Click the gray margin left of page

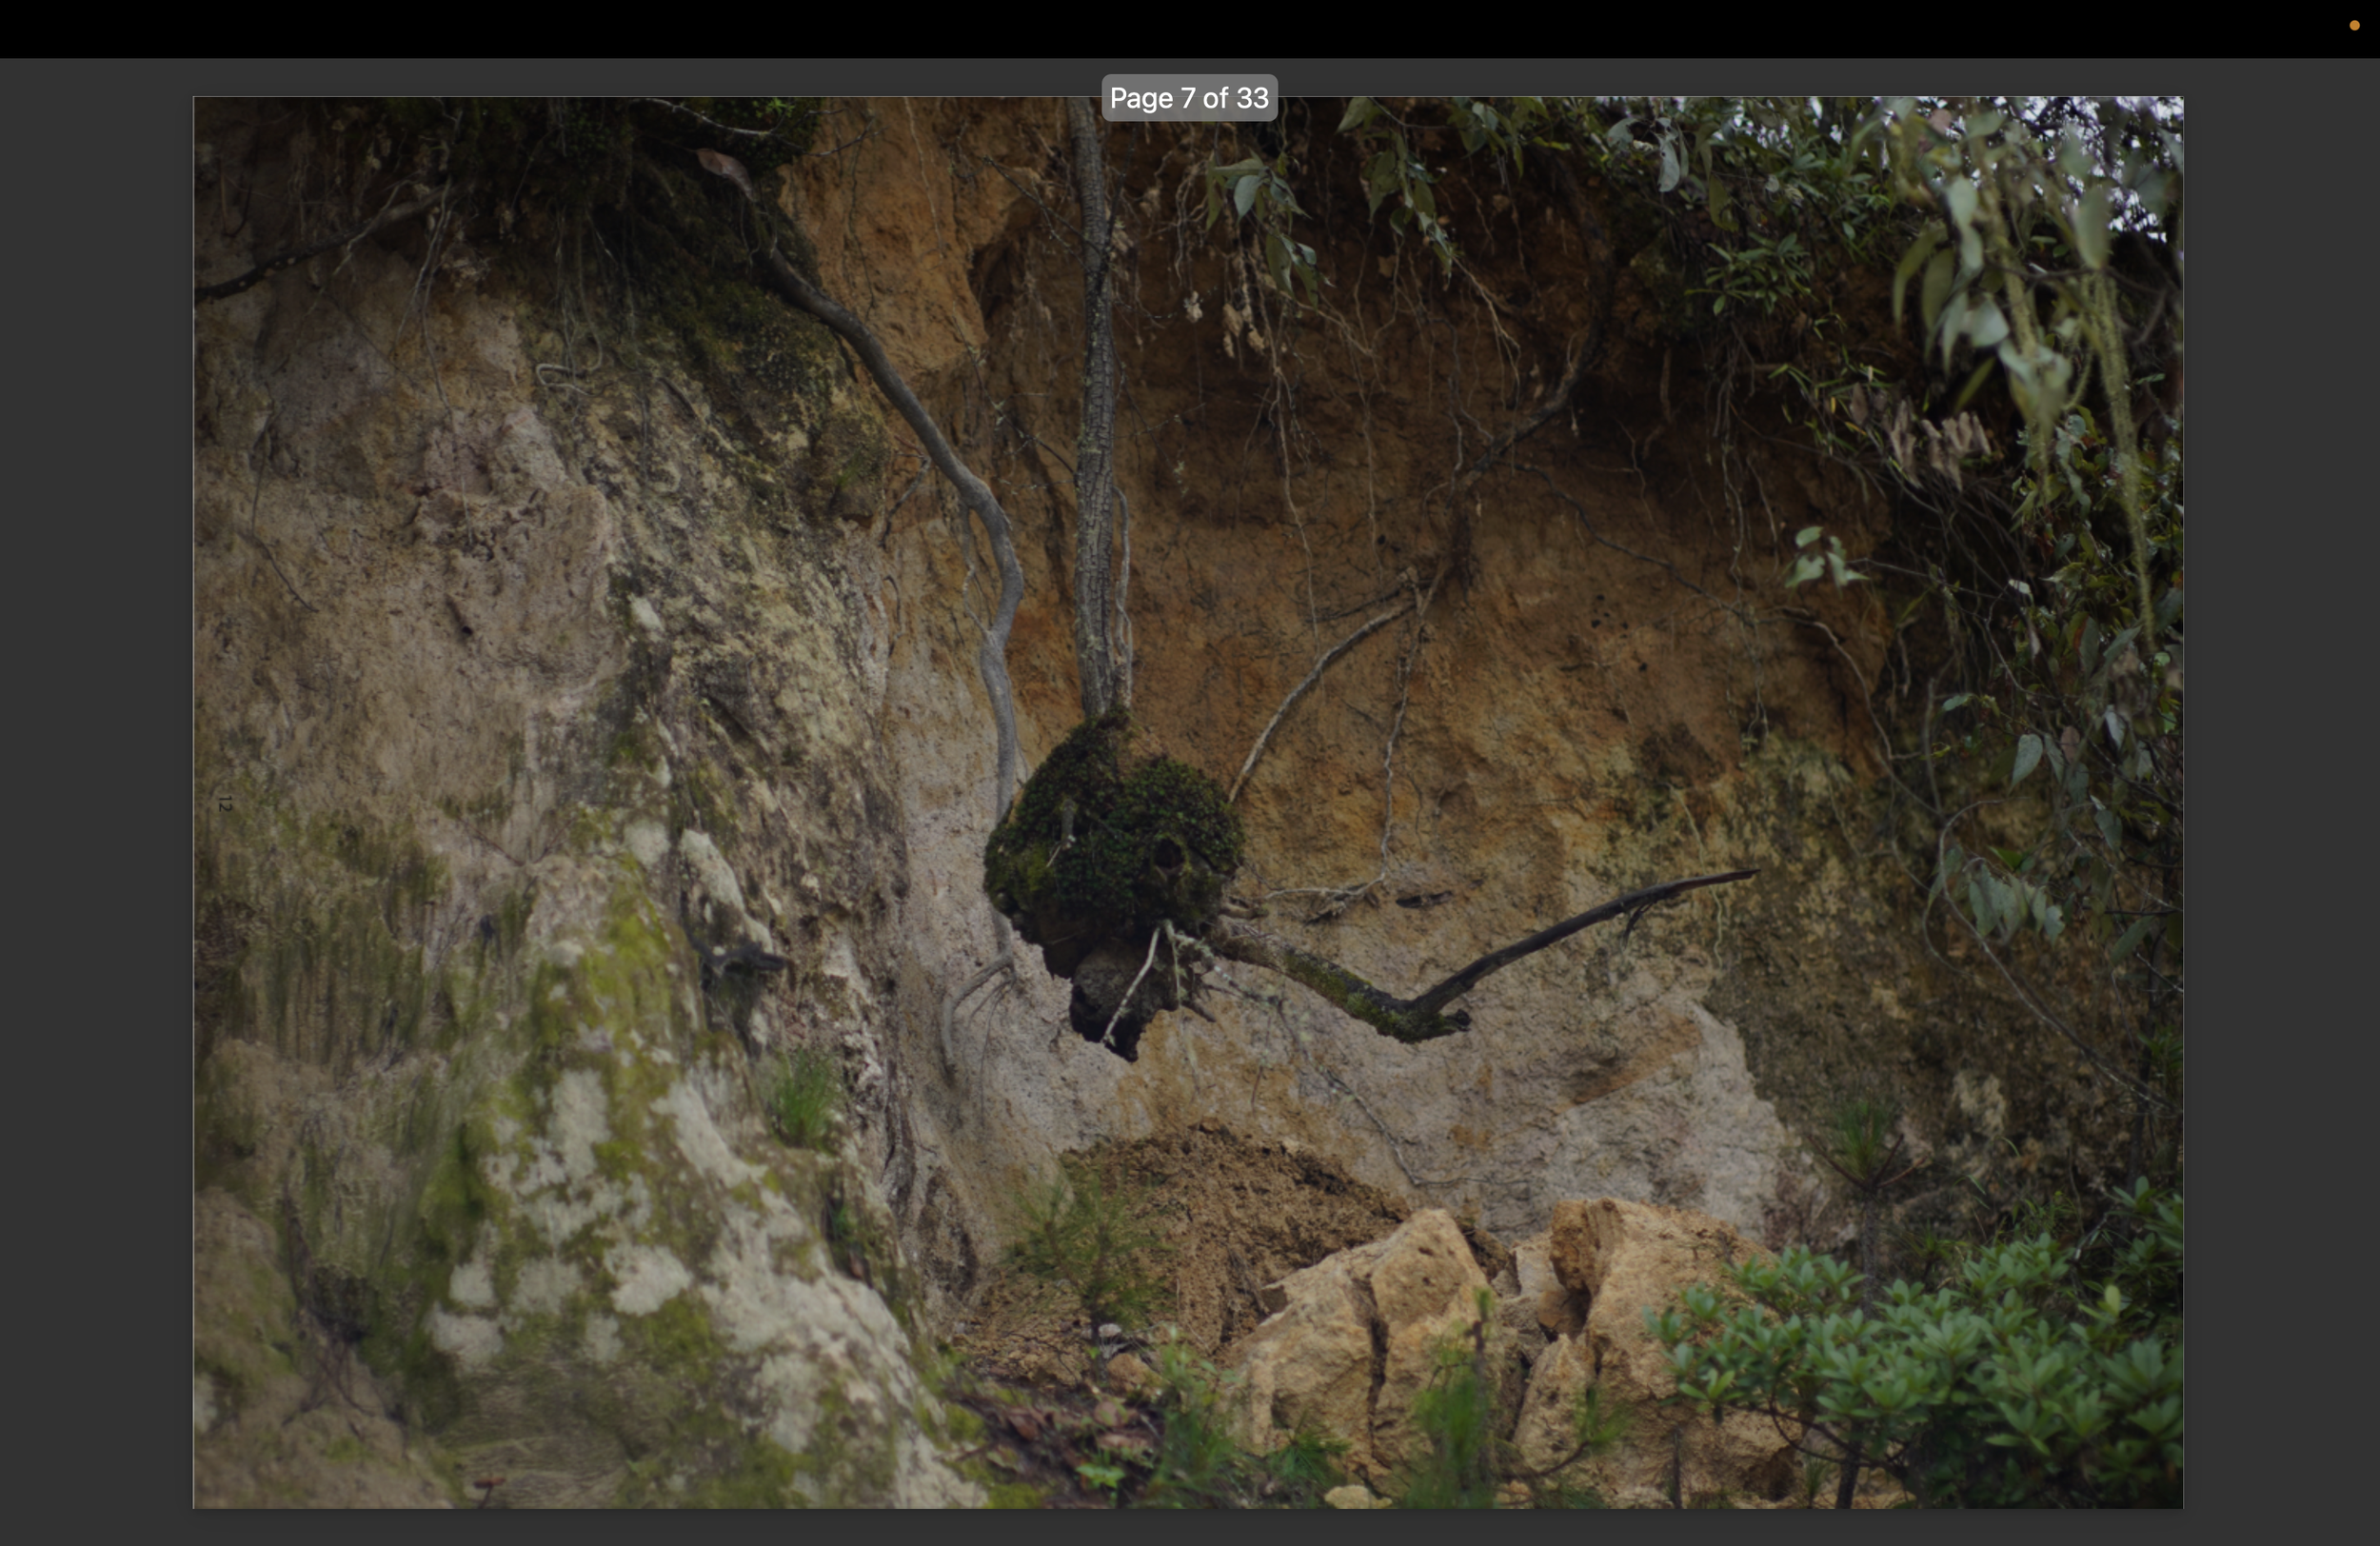pyautogui.click(x=96, y=800)
